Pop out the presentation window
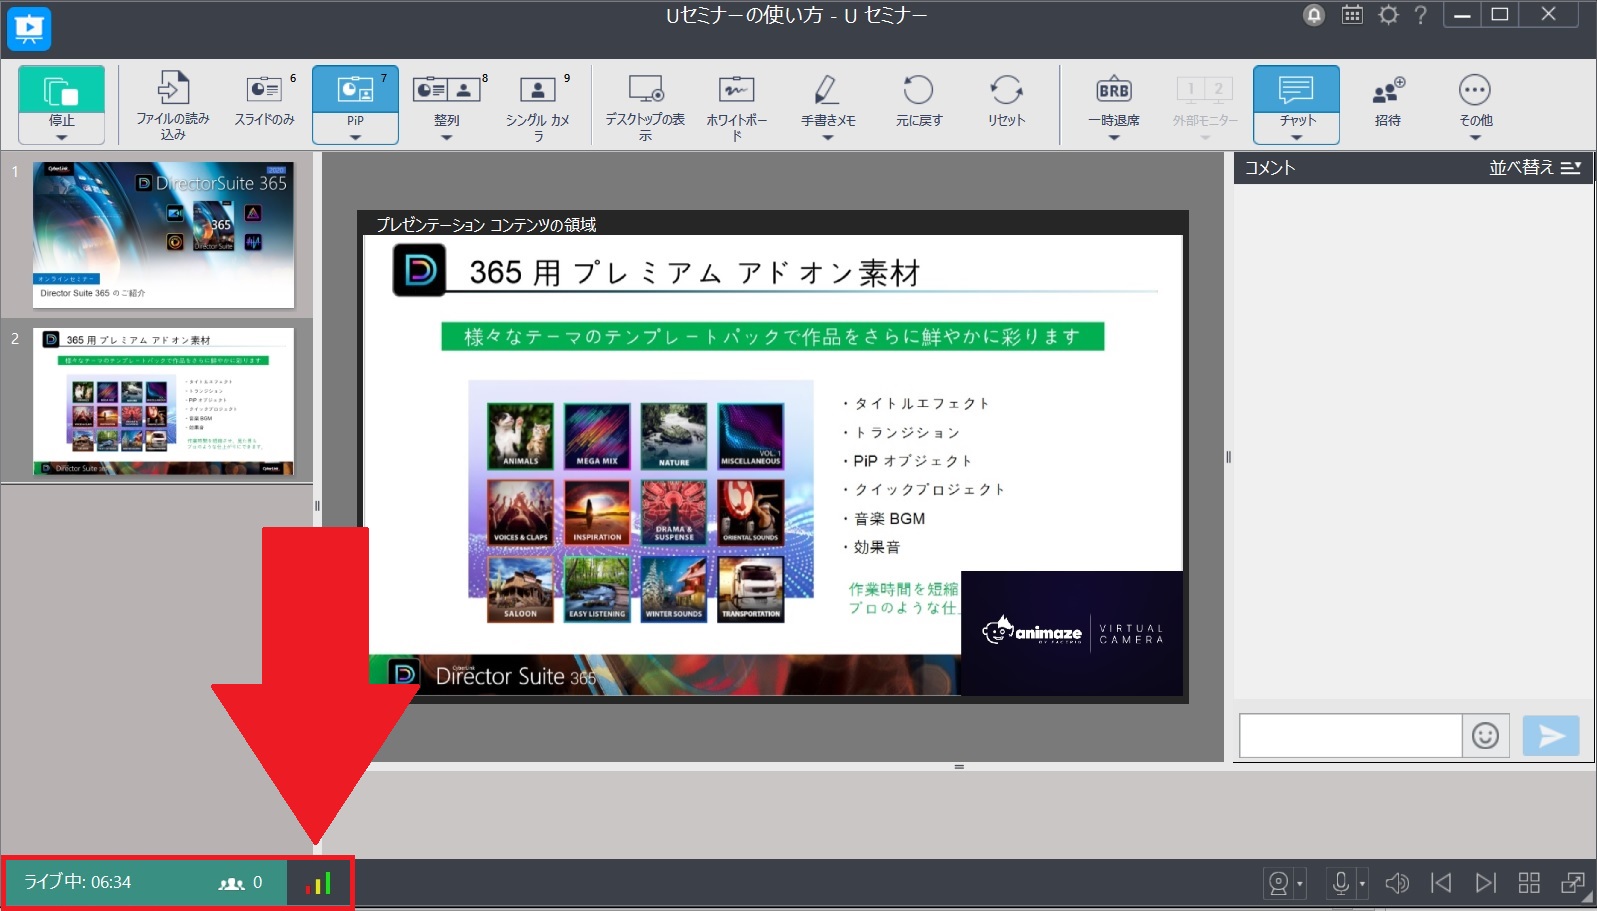The image size is (1597, 911). coord(1573,883)
